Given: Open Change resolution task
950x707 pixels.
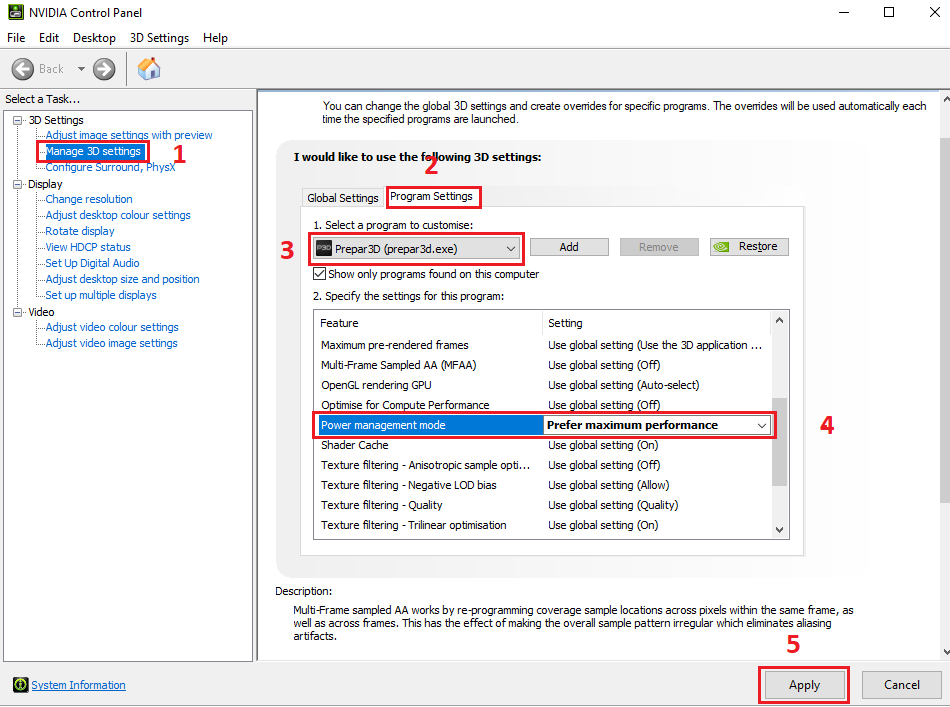Looking at the screenshot, I should pos(89,199).
